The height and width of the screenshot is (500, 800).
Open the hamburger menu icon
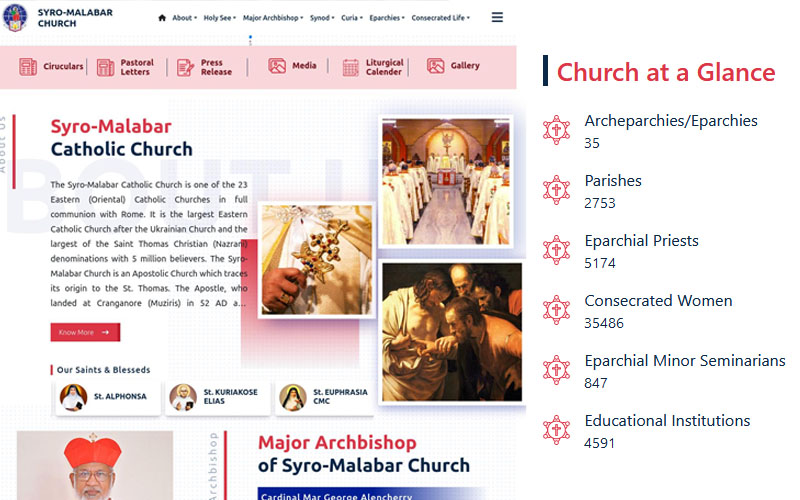(x=497, y=17)
